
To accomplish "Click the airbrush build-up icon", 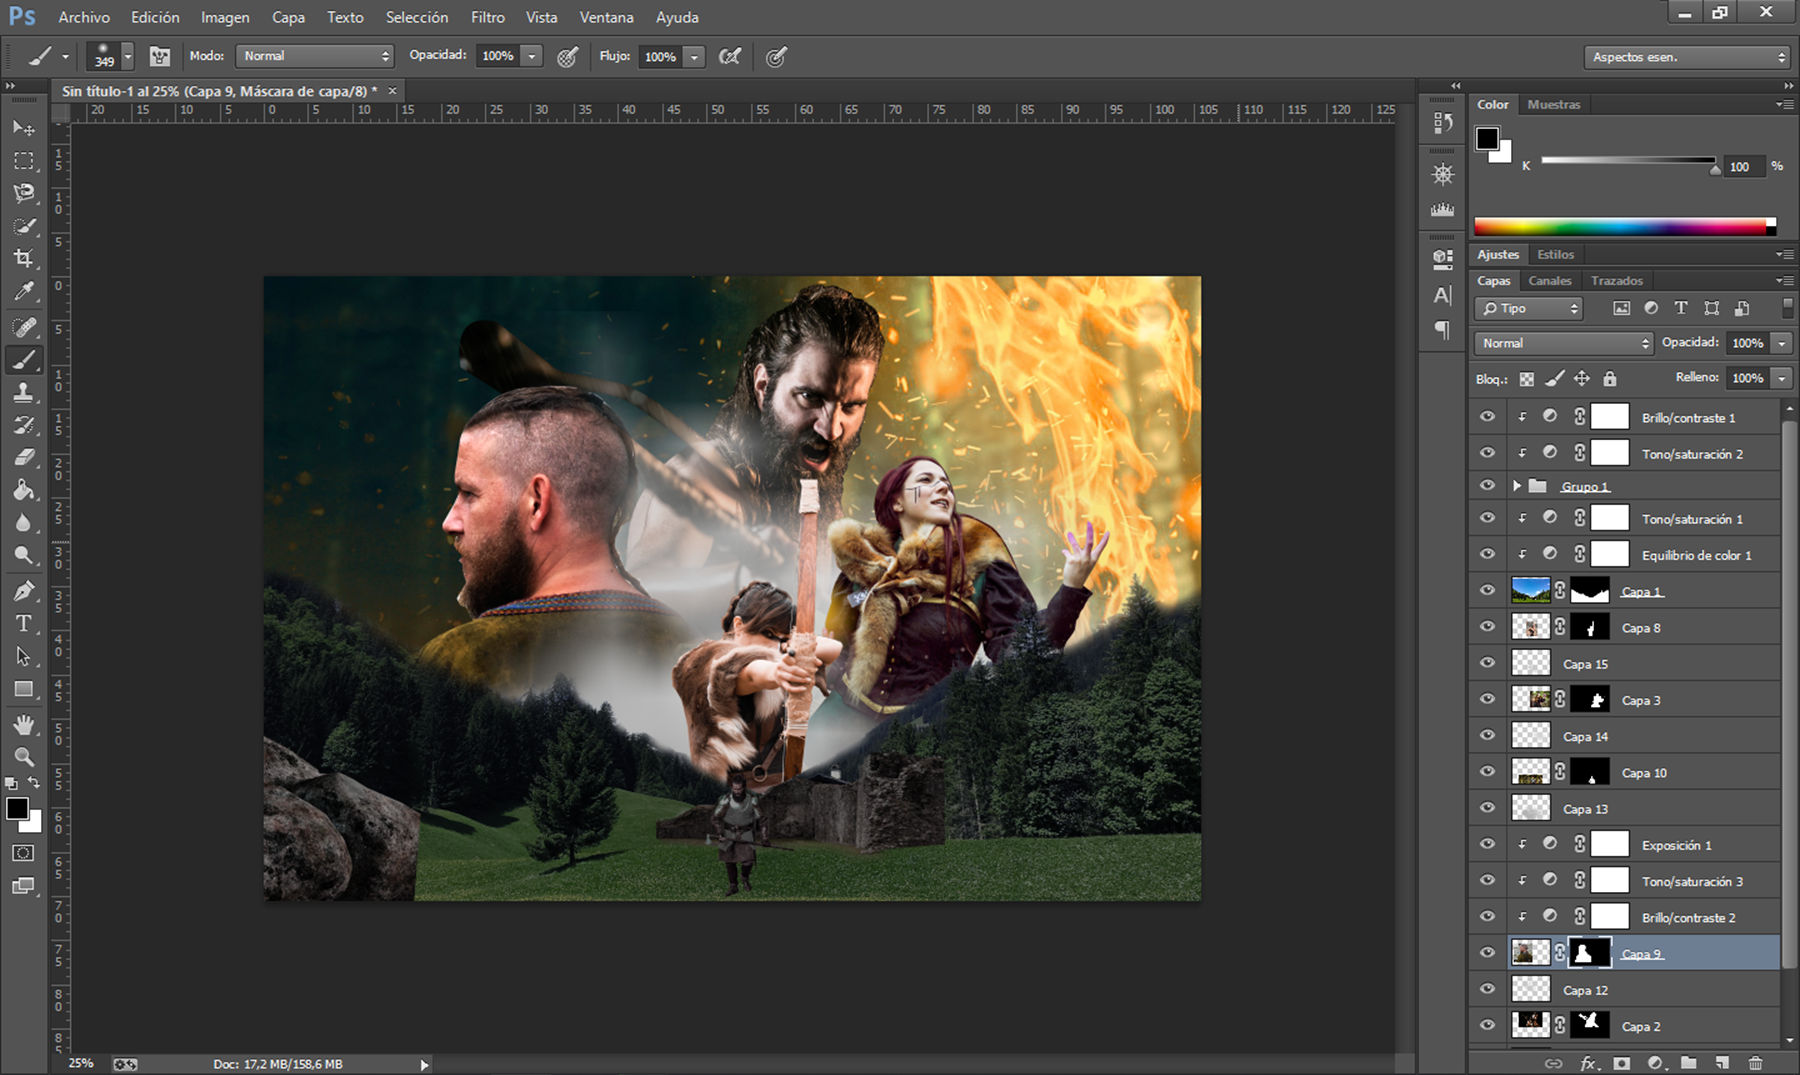I will tap(731, 56).
